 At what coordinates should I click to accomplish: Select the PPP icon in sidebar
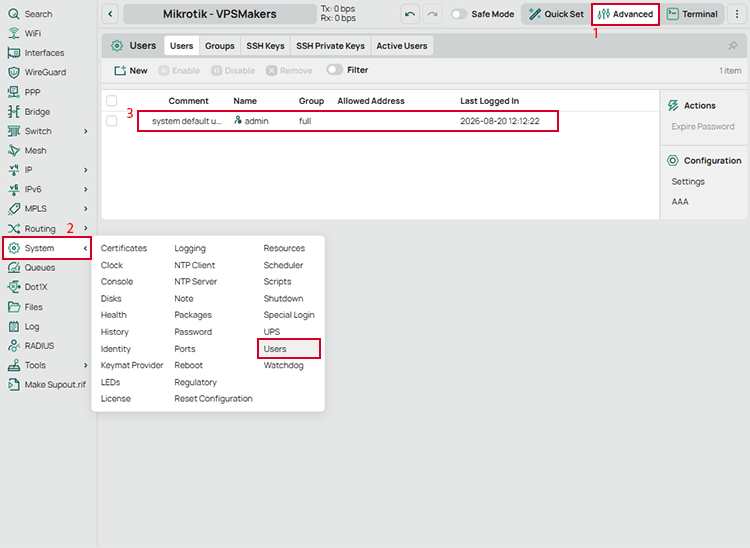click(x=14, y=92)
